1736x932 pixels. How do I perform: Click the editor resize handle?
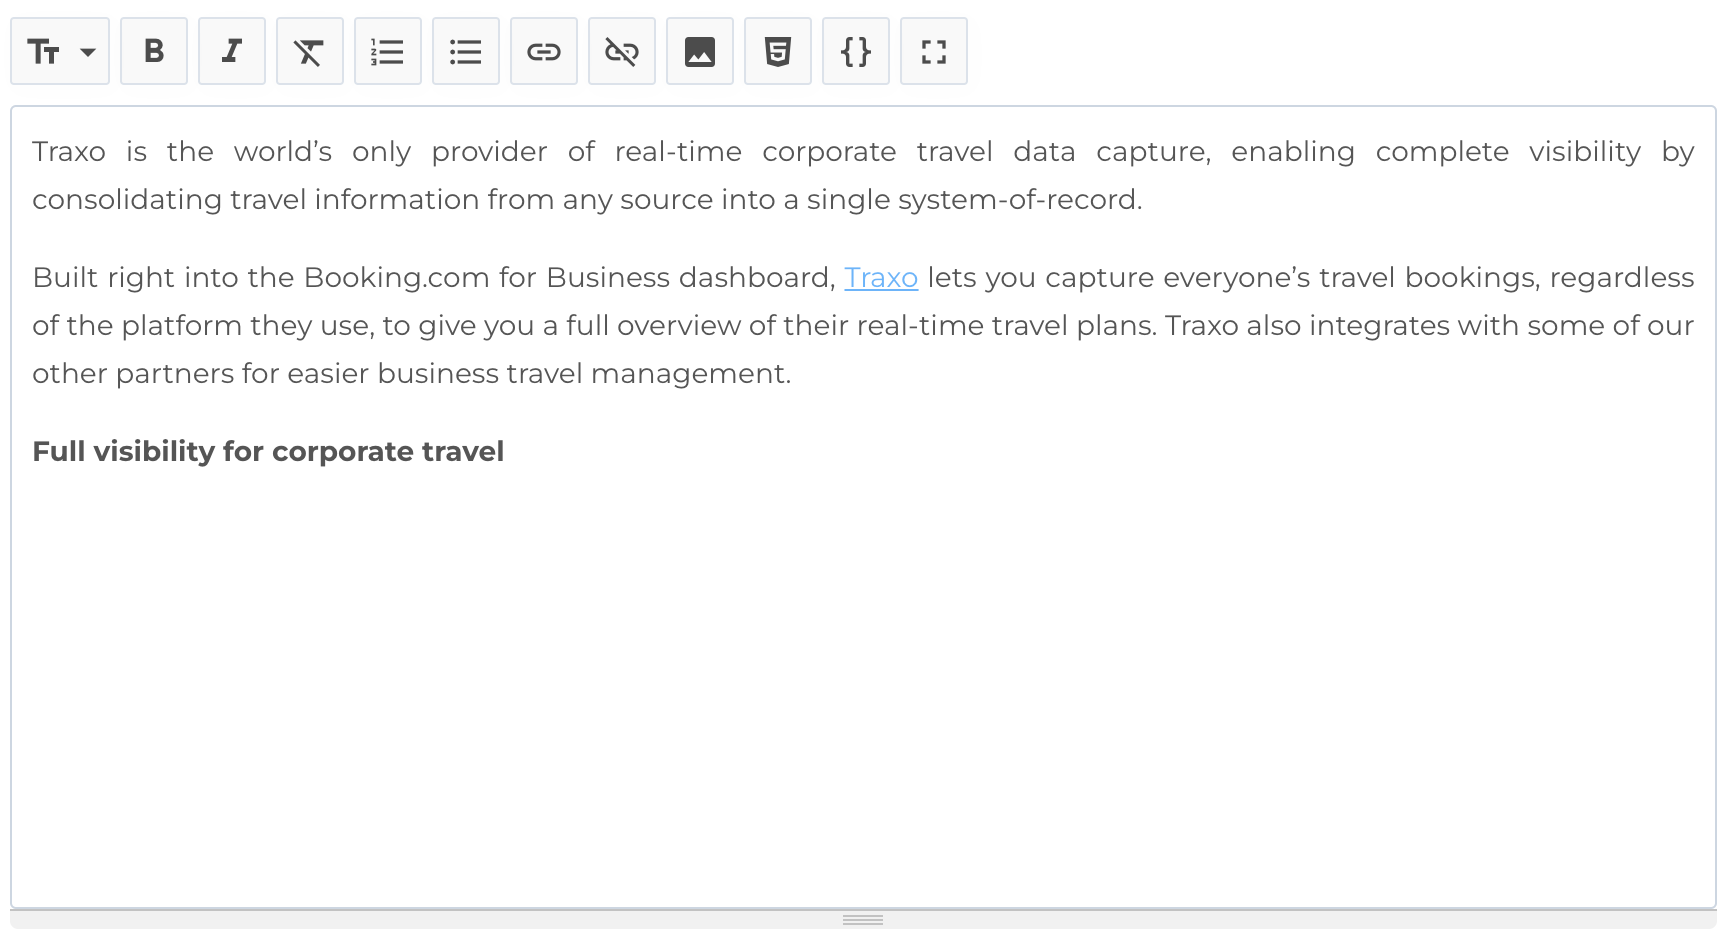click(x=863, y=919)
